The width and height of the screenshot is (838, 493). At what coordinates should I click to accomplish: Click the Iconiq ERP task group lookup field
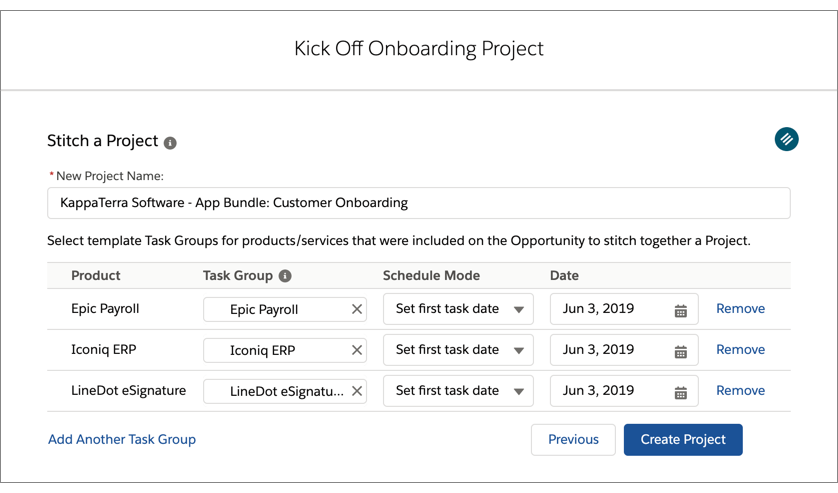(285, 350)
